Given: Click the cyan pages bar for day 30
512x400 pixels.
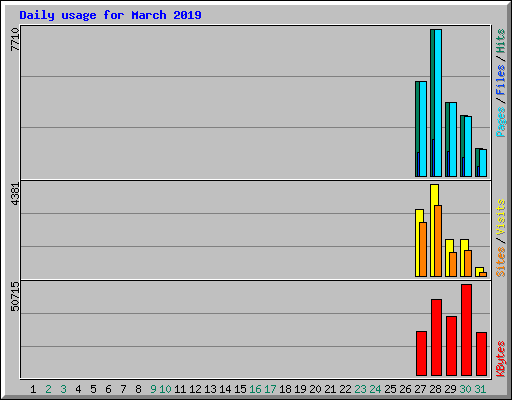Looking at the screenshot, I should (468, 147).
